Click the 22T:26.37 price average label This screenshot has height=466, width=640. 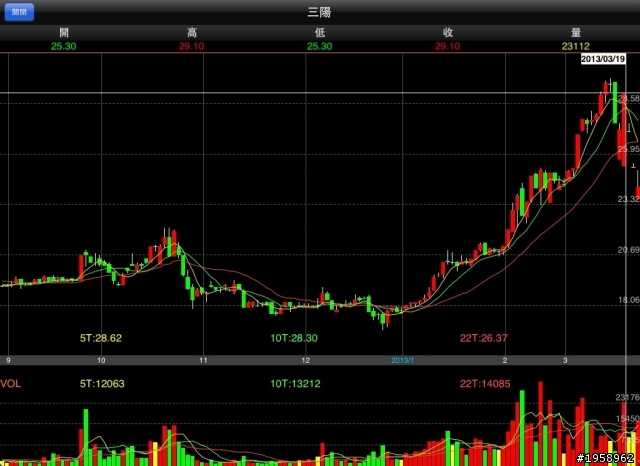(x=484, y=338)
